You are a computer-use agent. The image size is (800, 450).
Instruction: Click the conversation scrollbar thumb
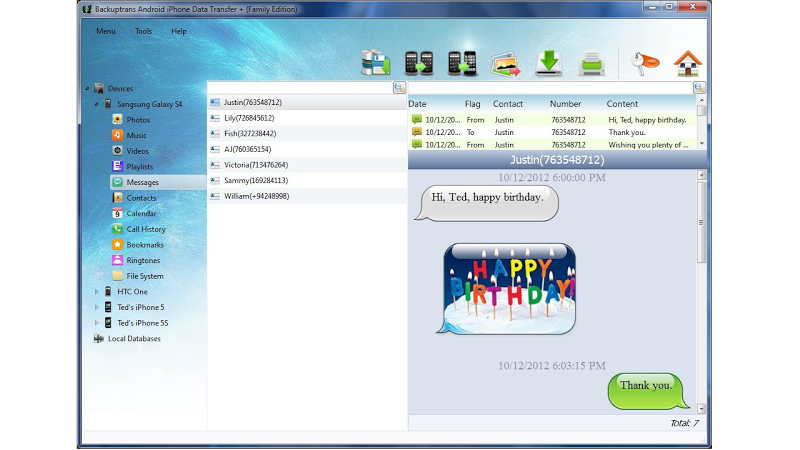point(702,222)
